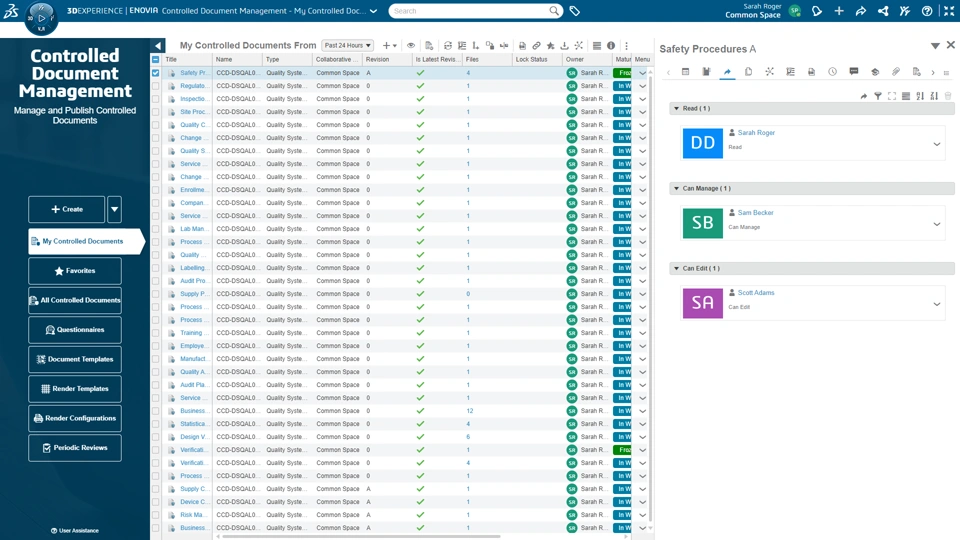Click the Create button
Screen dimensions: 960x540
click(67, 209)
